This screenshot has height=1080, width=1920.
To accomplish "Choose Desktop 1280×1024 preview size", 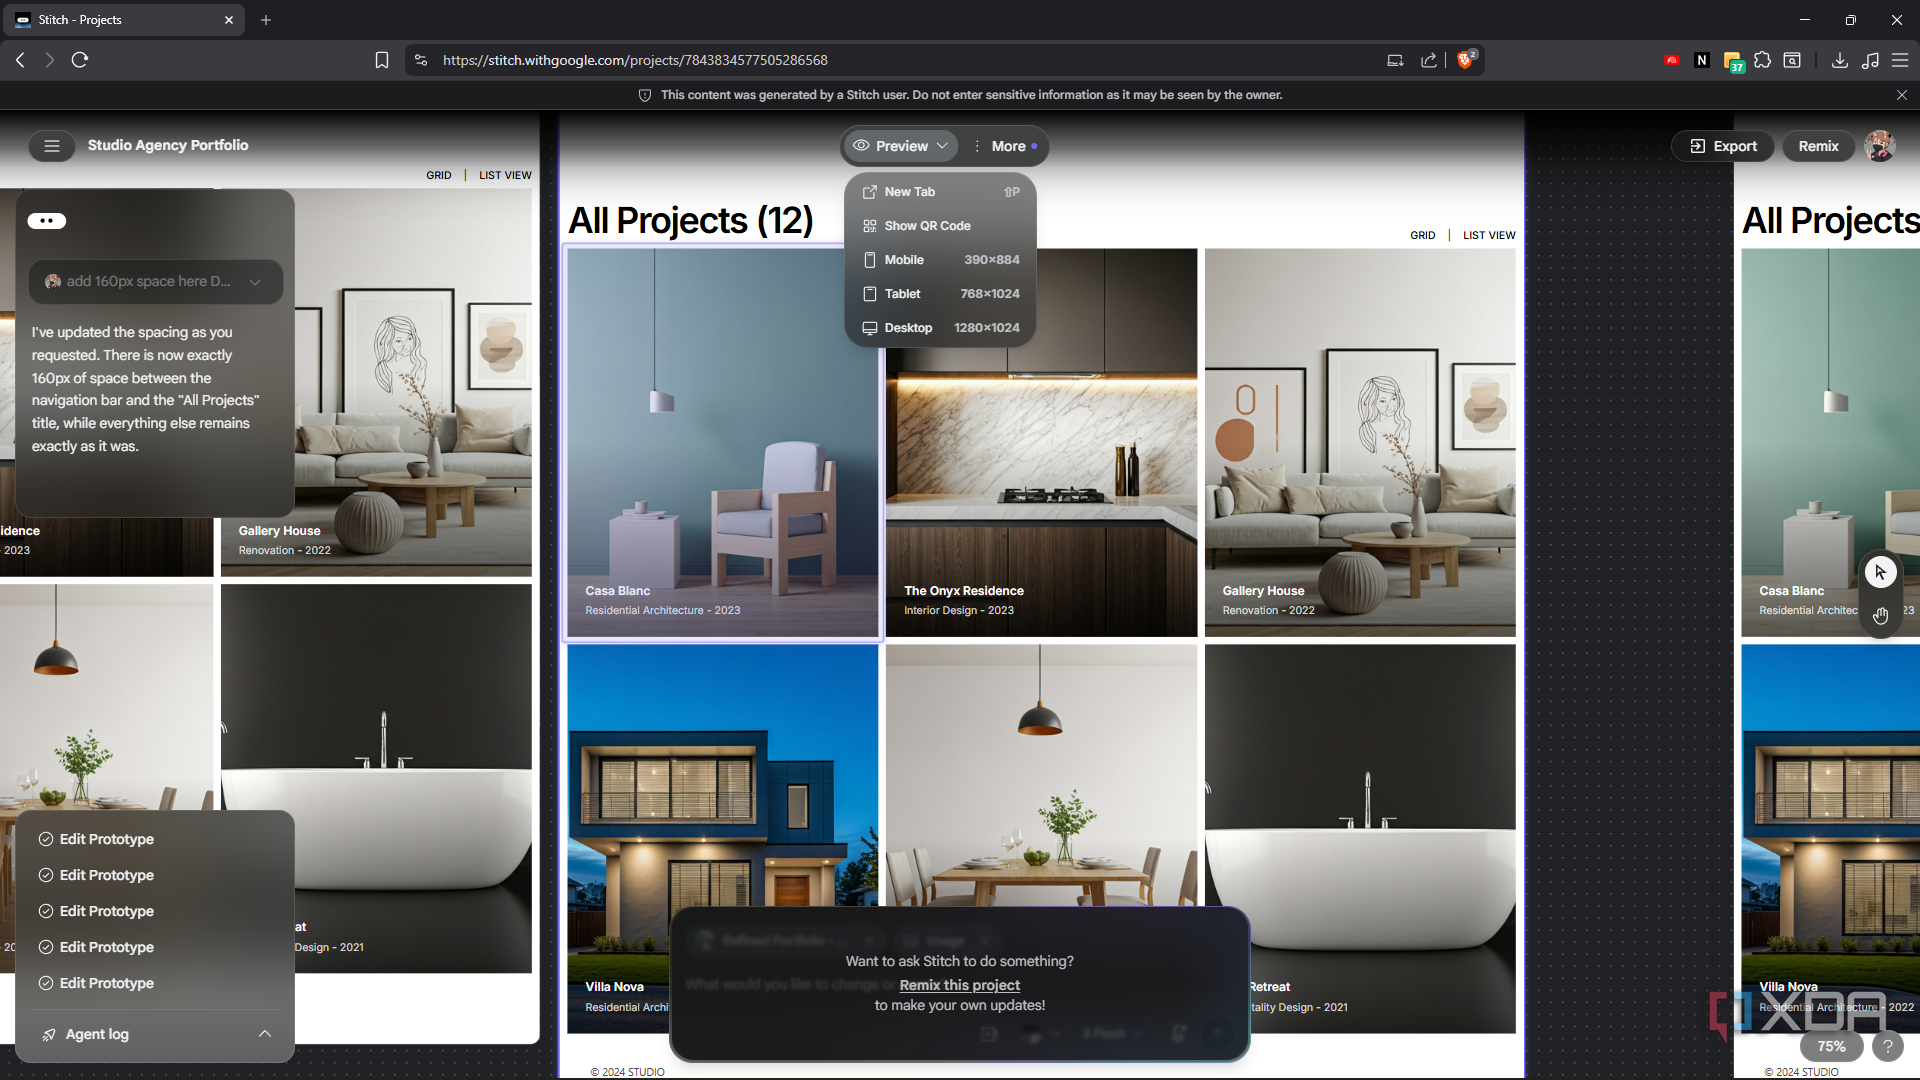I will (x=940, y=328).
